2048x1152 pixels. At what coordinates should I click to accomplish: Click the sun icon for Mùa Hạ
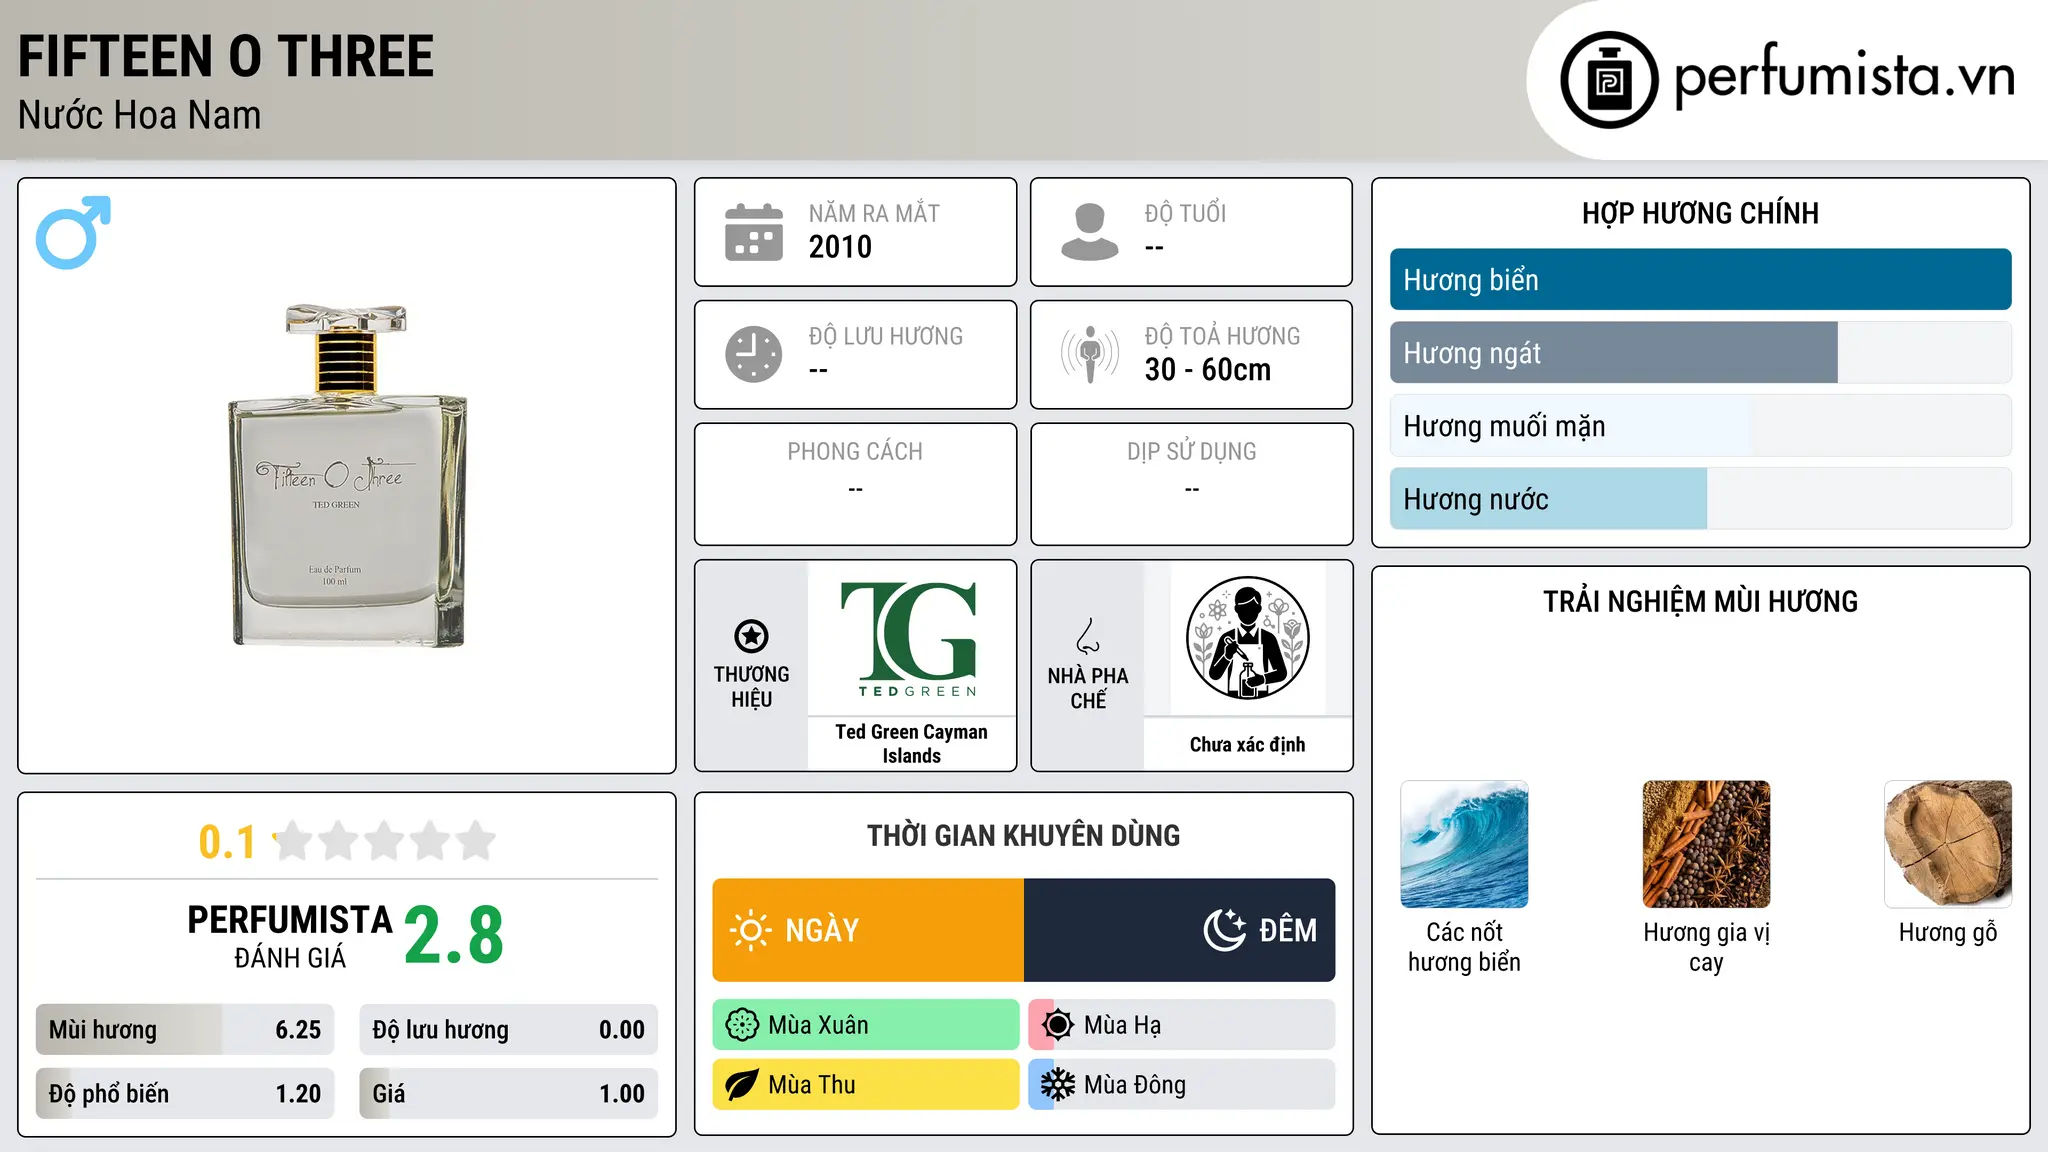tap(1058, 1025)
